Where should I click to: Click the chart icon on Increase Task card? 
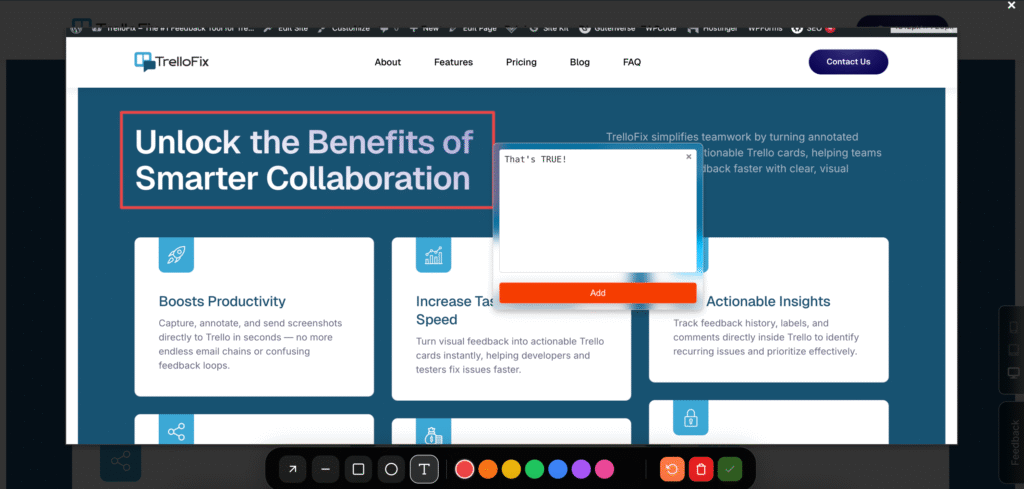pos(434,255)
